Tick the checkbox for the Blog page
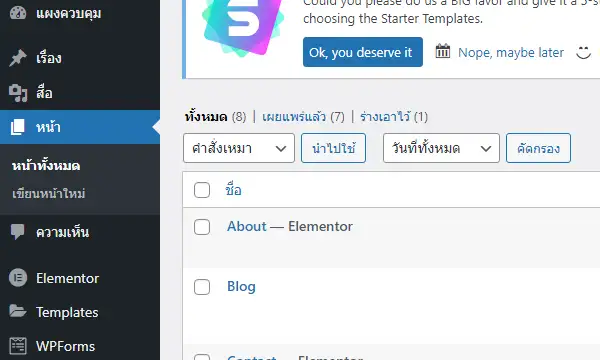 pos(202,287)
